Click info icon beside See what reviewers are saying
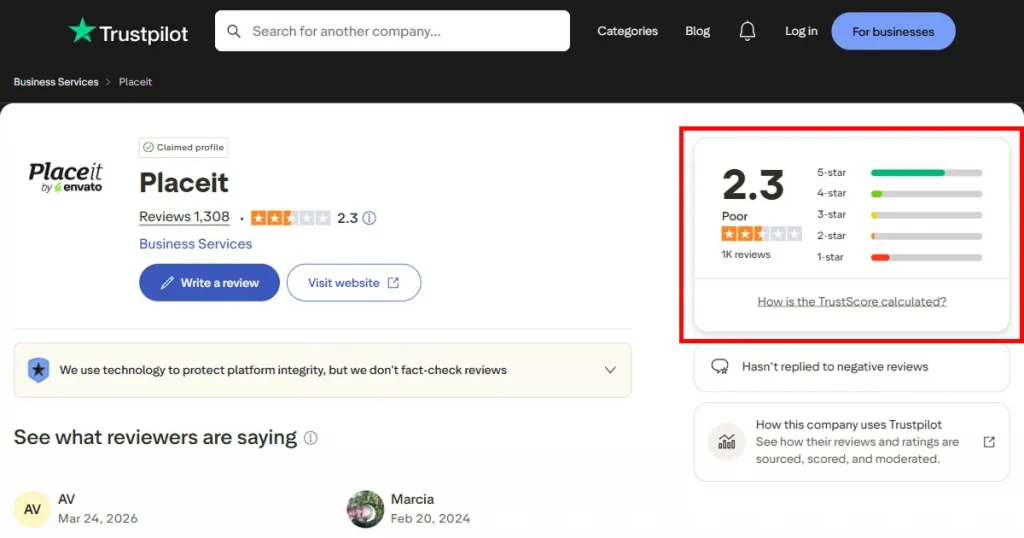Viewport: 1024px width, 538px height. pos(311,438)
